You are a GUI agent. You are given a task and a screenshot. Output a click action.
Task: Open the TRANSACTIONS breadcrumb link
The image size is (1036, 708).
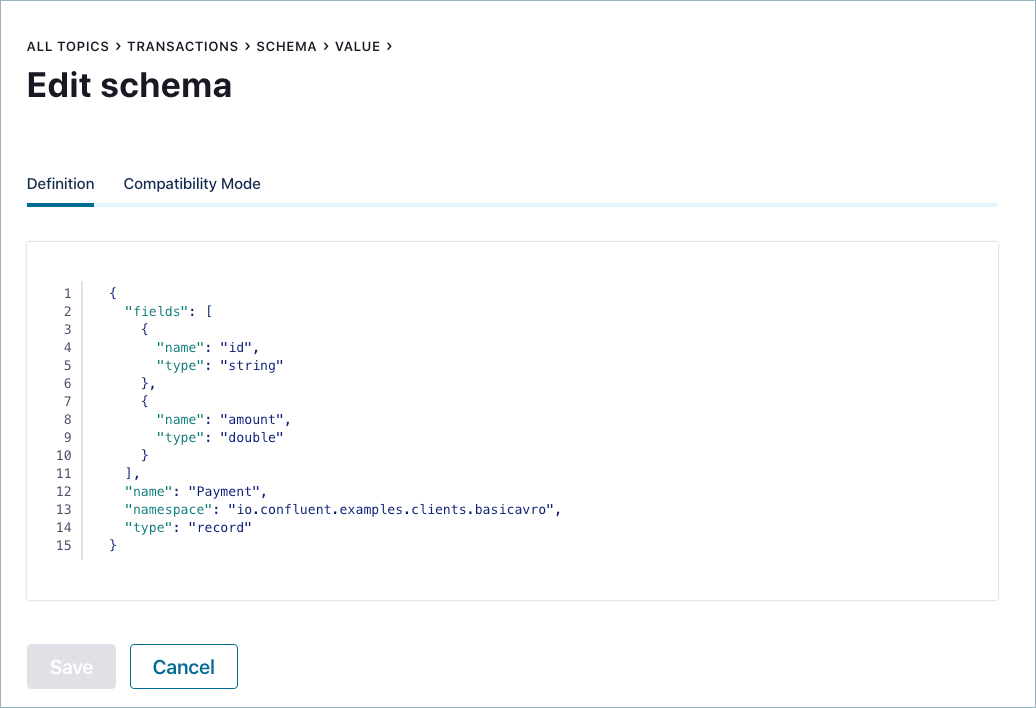pyautogui.click(x=182, y=47)
